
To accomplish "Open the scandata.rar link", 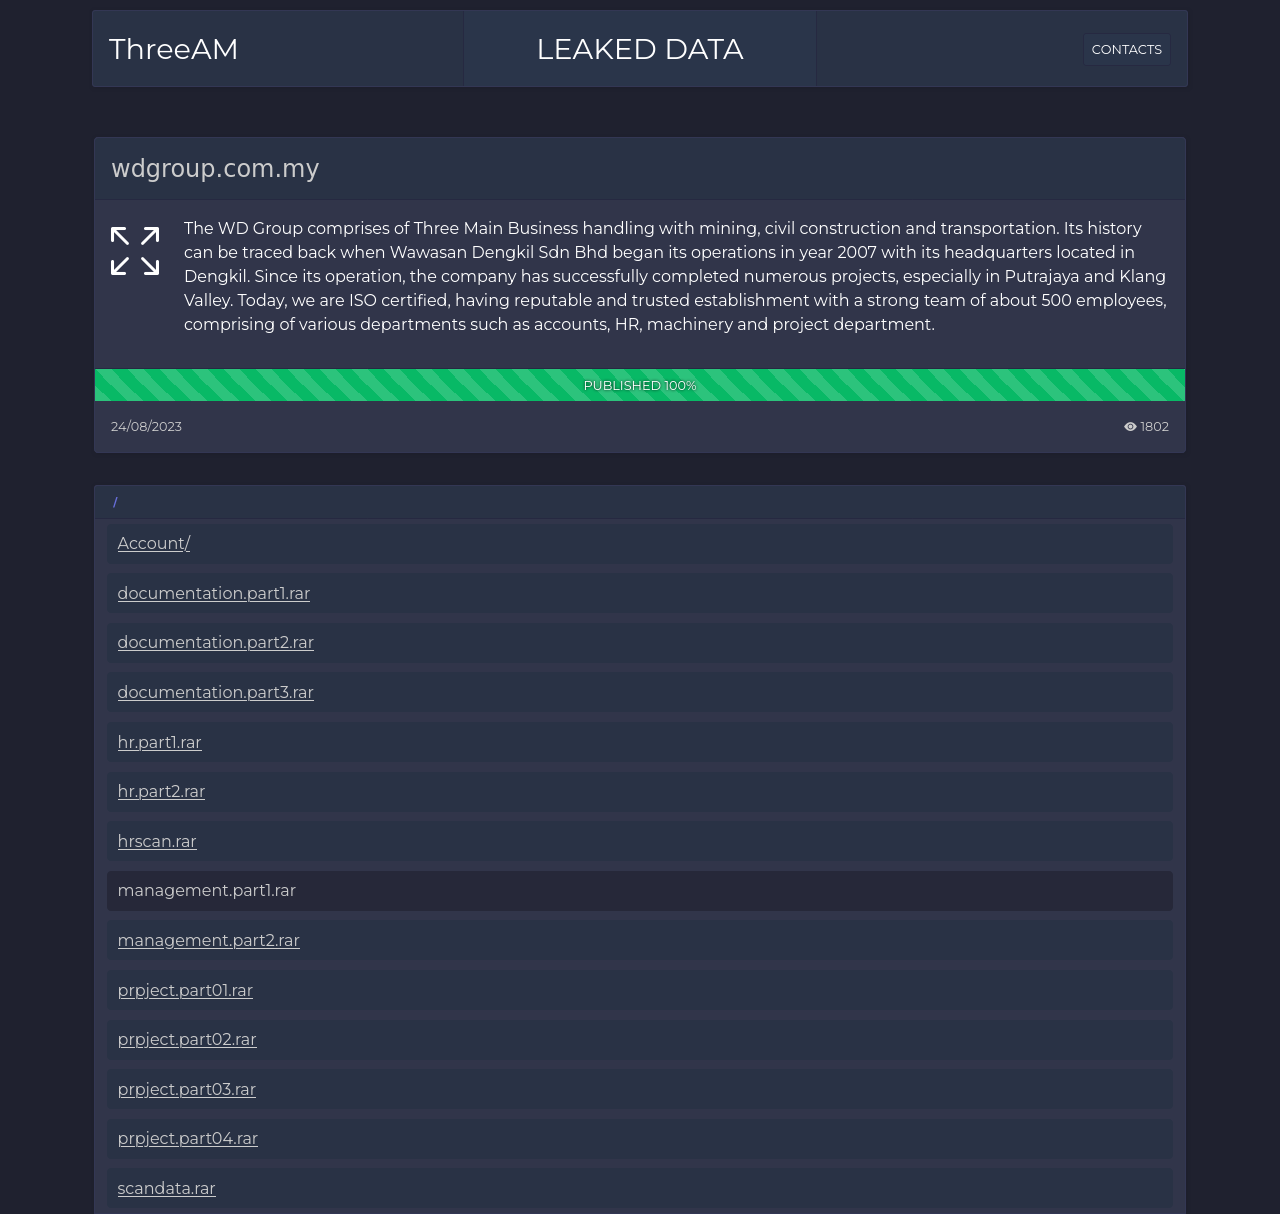I will (x=167, y=1189).
